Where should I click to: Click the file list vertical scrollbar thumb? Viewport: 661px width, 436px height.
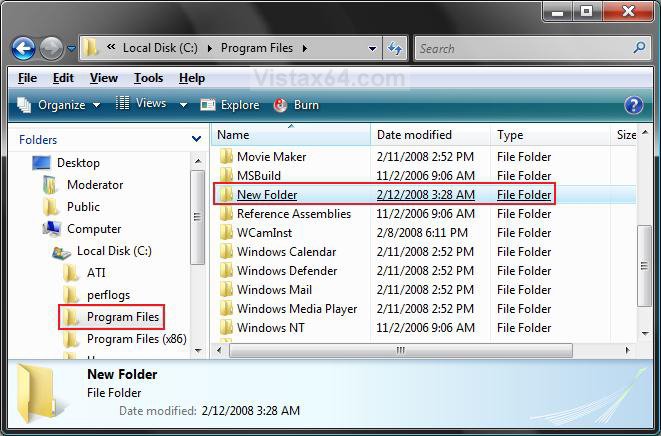[x=644, y=266]
